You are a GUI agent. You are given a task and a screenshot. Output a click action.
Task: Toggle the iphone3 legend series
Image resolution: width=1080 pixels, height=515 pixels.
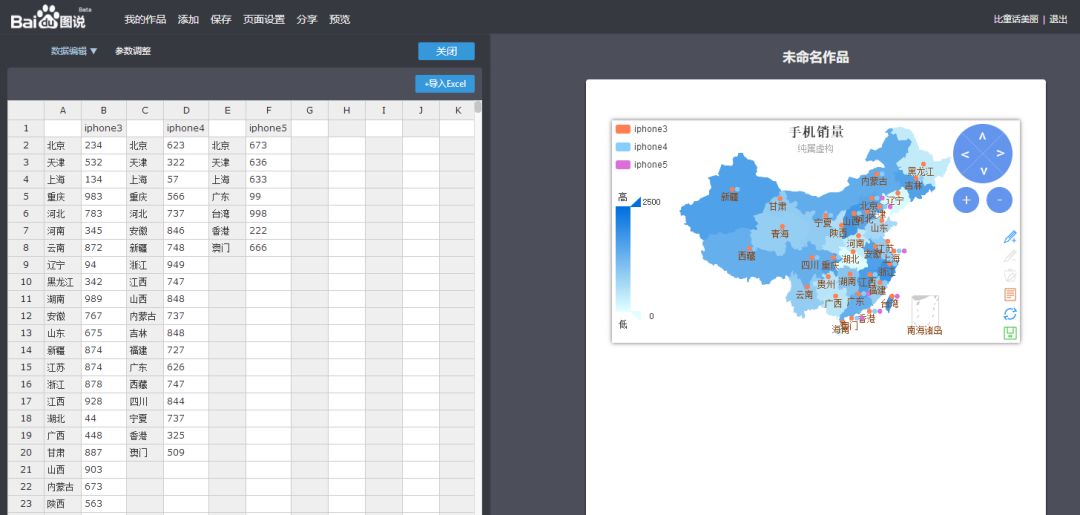click(x=641, y=129)
